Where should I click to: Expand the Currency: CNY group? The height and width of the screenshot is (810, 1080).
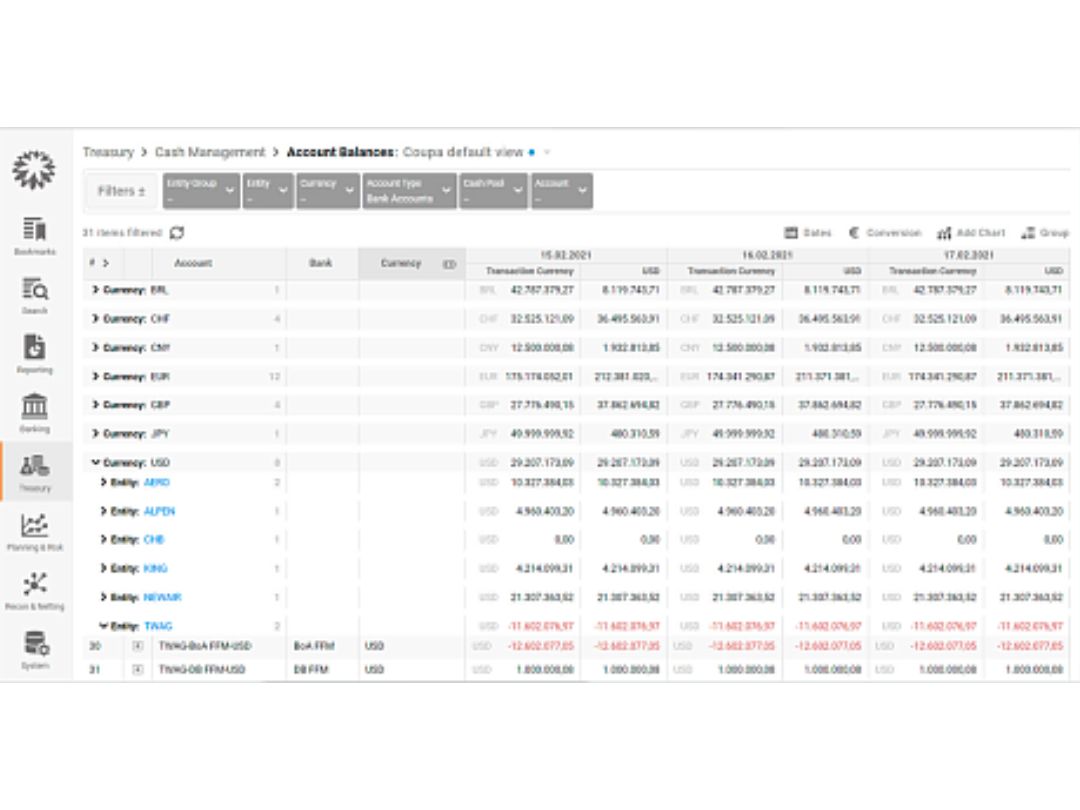[x=96, y=348]
